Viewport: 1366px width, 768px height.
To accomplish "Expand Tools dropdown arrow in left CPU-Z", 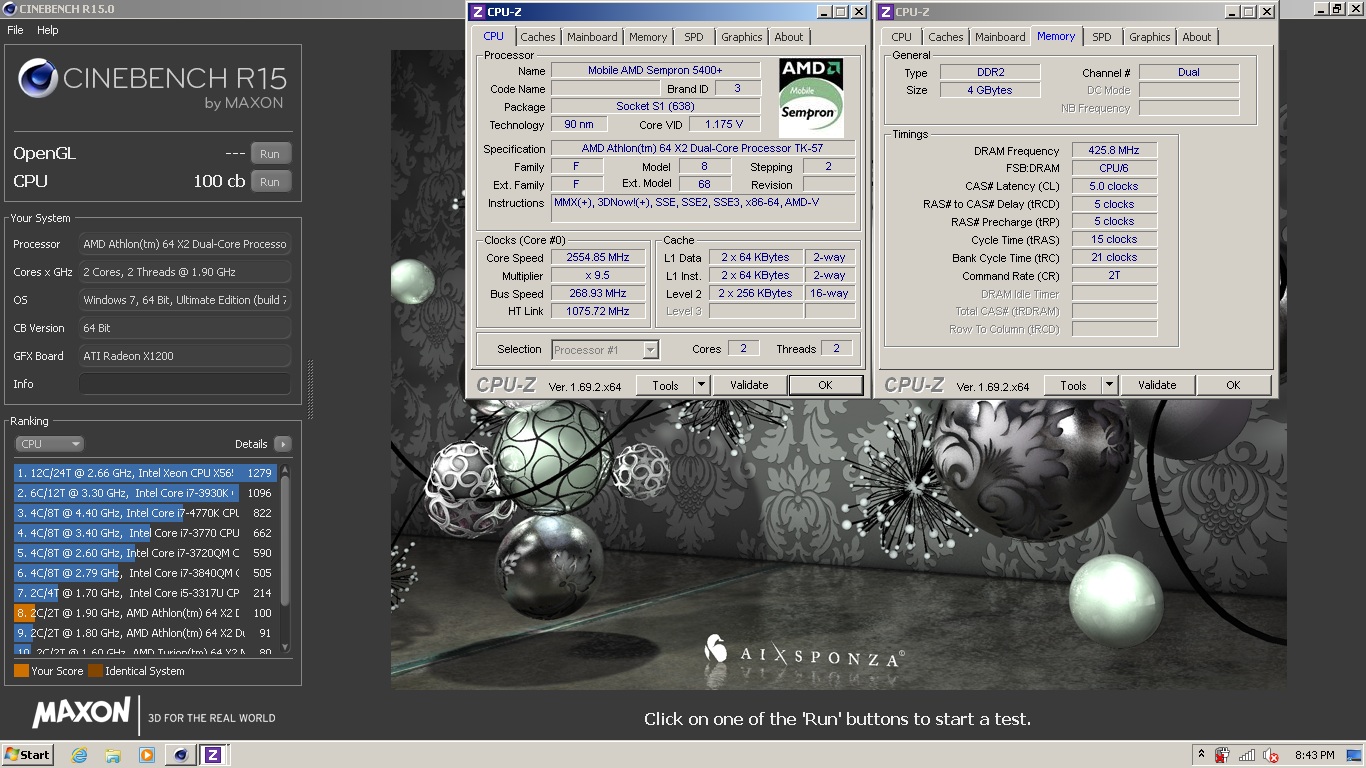I will (701, 385).
